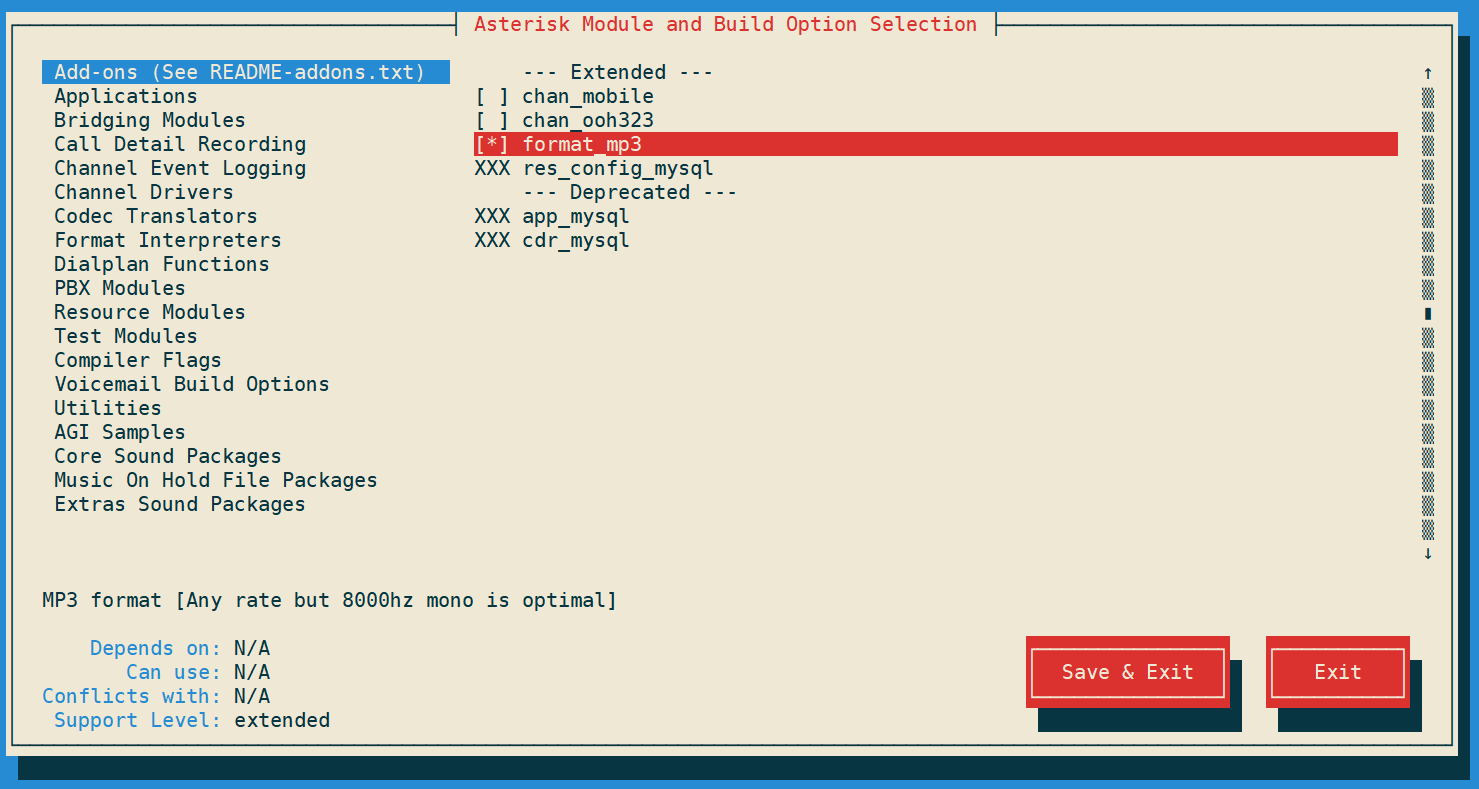Enable the chan_ooh323 module checkbox
Viewport: 1479px width, 789px height.
pyautogui.click(x=492, y=121)
